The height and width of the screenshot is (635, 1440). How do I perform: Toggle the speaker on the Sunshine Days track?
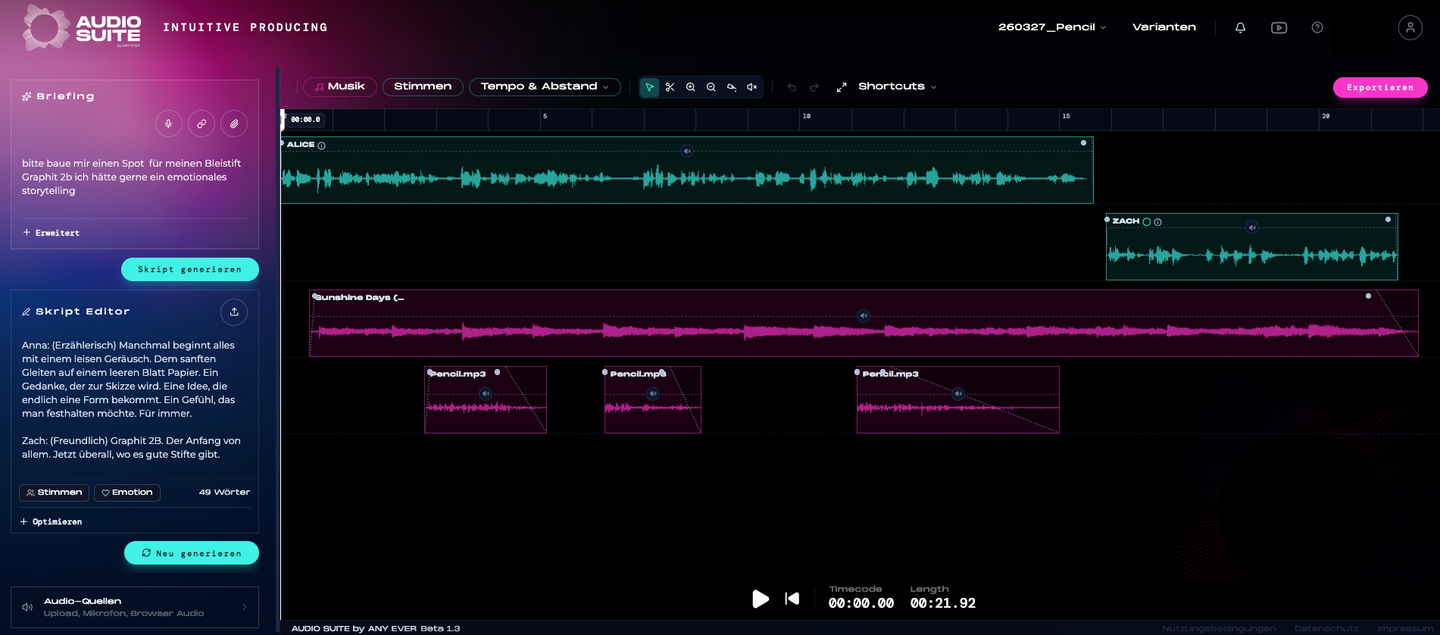pos(864,315)
